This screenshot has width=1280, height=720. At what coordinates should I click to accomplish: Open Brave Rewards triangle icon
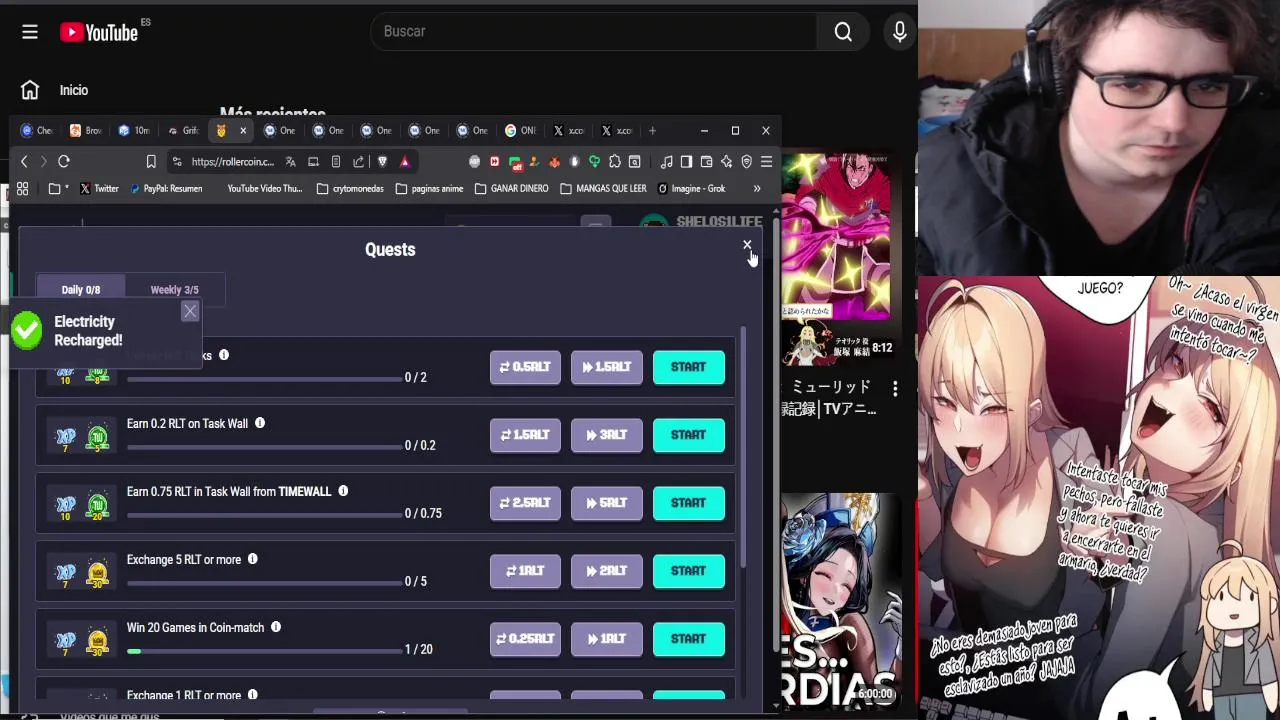tap(405, 161)
